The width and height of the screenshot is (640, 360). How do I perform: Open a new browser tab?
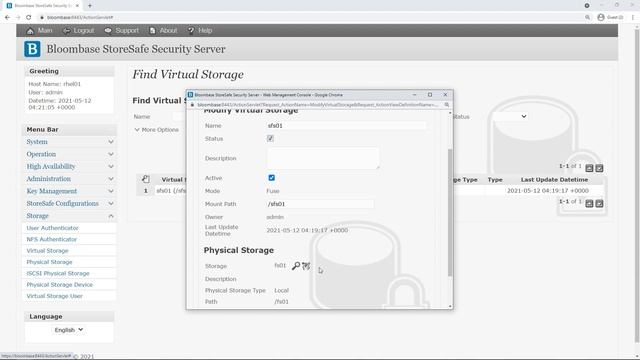pos(90,6)
